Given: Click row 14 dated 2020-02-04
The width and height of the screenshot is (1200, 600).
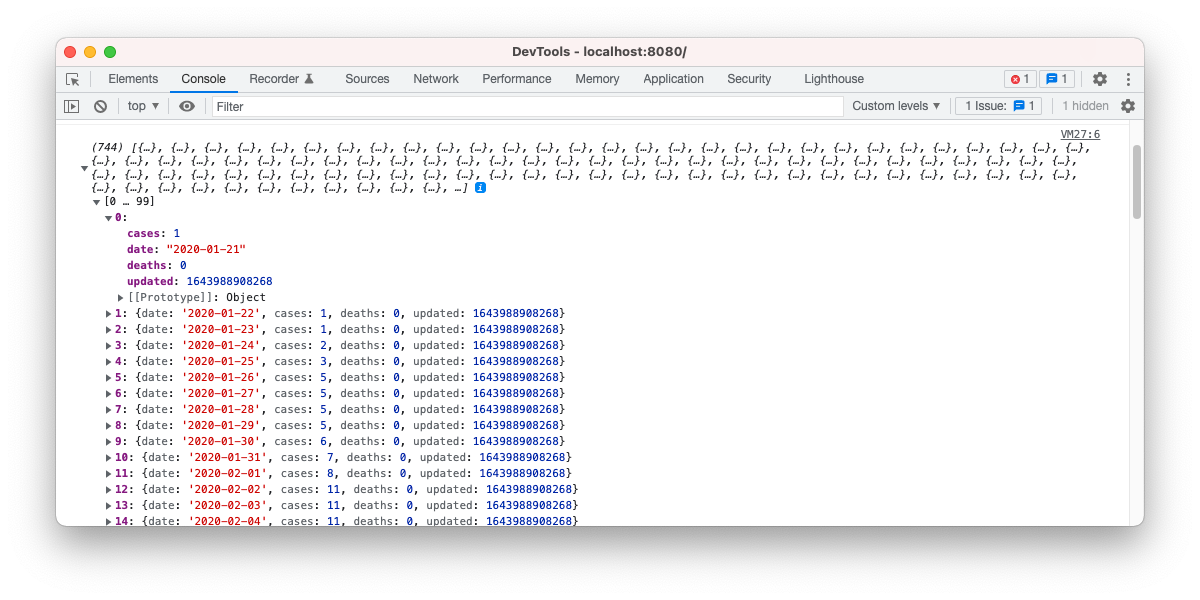Looking at the screenshot, I should point(343,522).
